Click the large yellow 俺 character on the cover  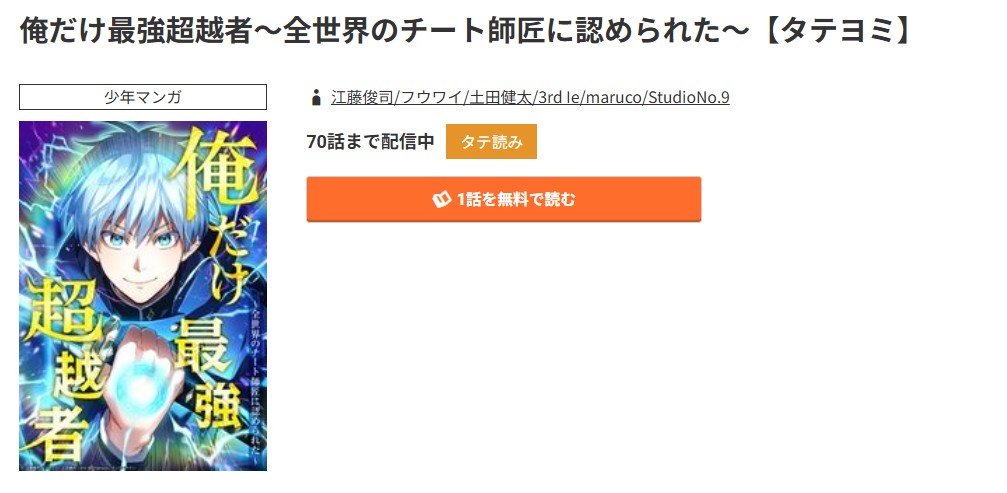tap(213, 175)
